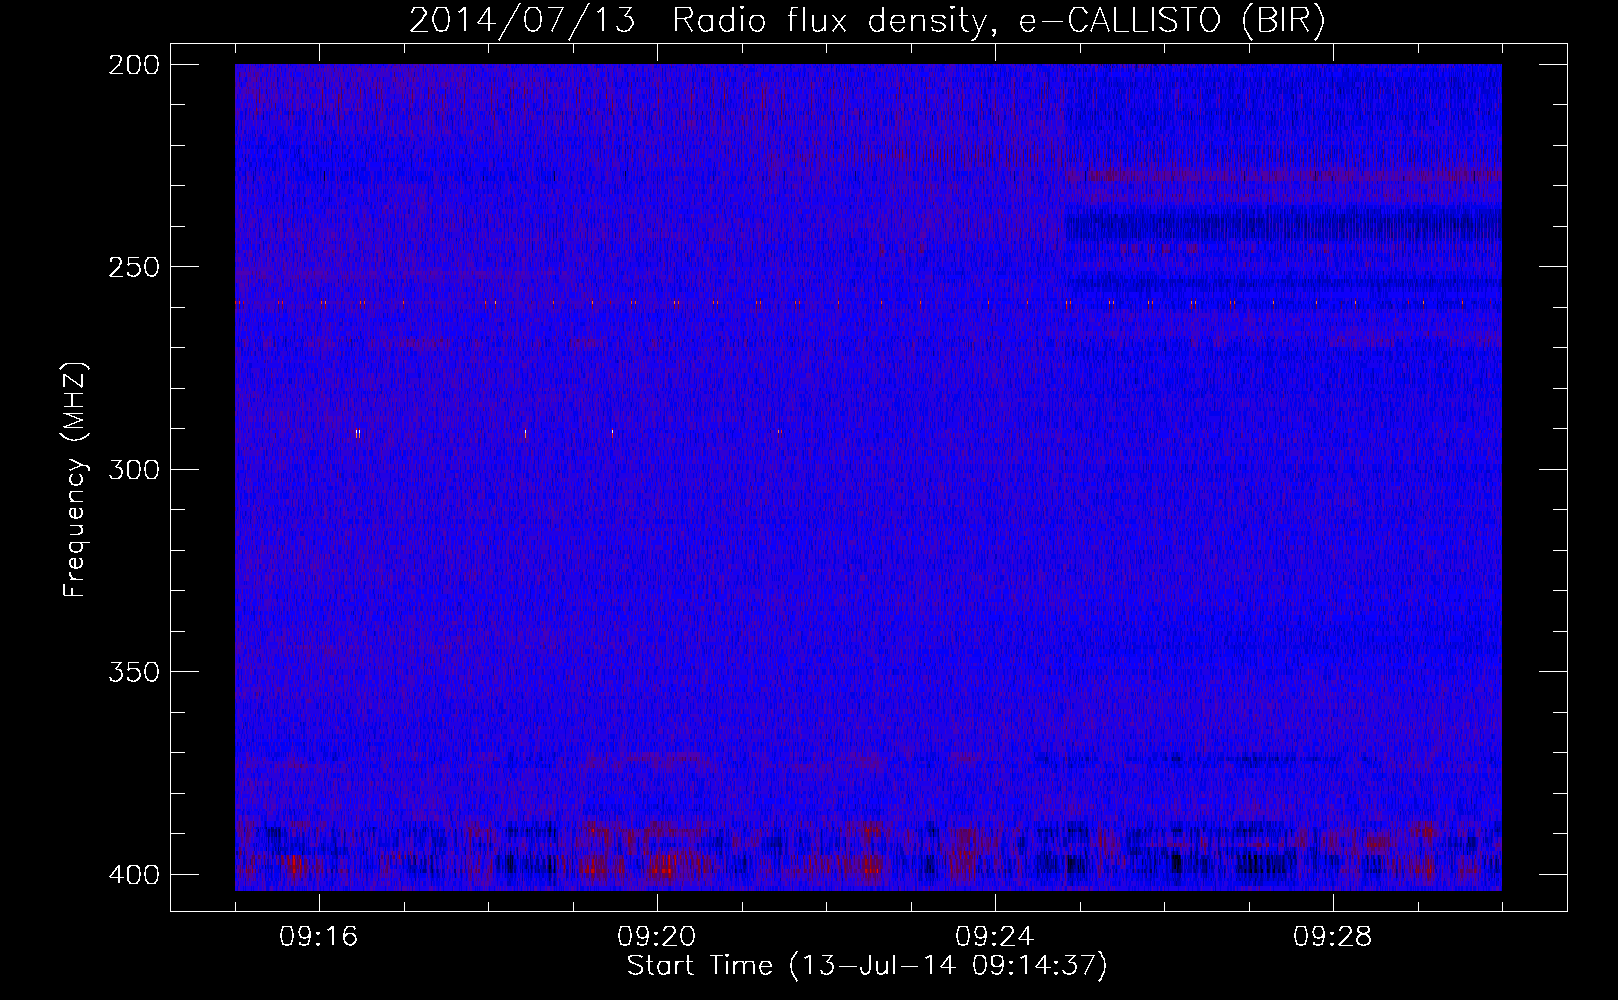Screen dimensions: 1618x1000
Task: Click the 09:28 time tick label
Action: coord(1333,937)
